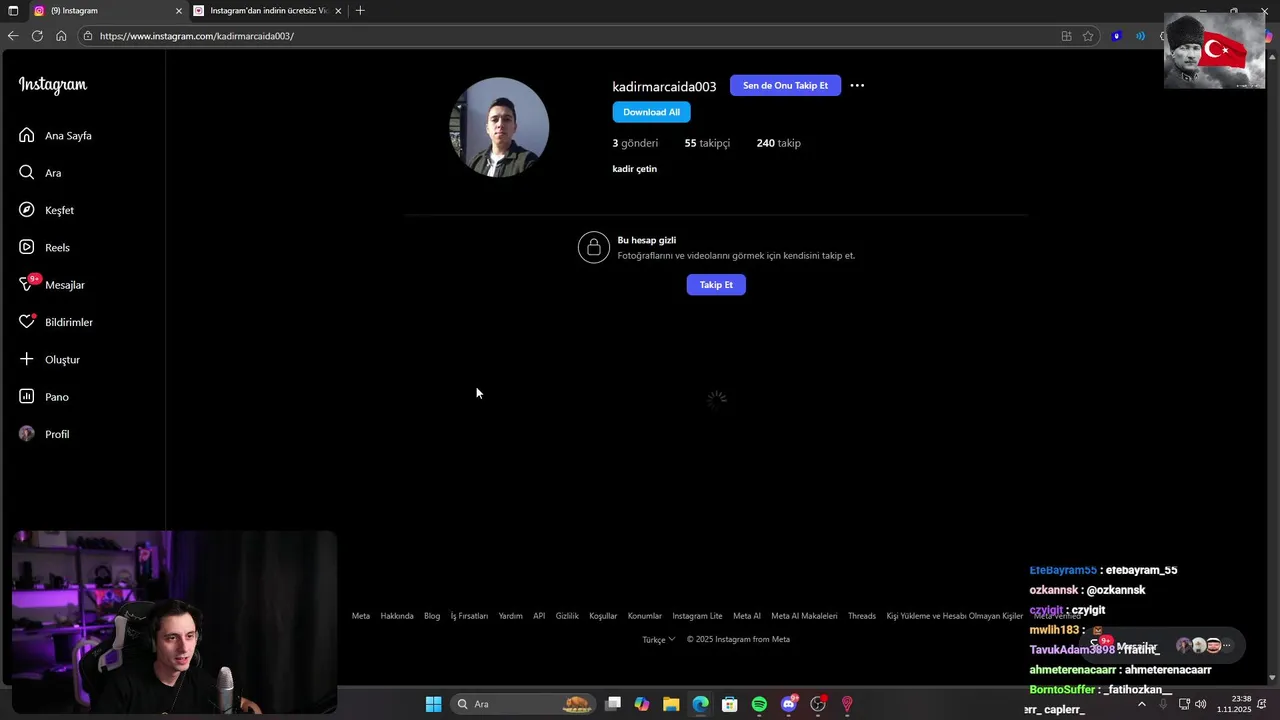Click Sen de Onu Takip Et button
This screenshot has height=720, width=1280.
(x=785, y=86)
